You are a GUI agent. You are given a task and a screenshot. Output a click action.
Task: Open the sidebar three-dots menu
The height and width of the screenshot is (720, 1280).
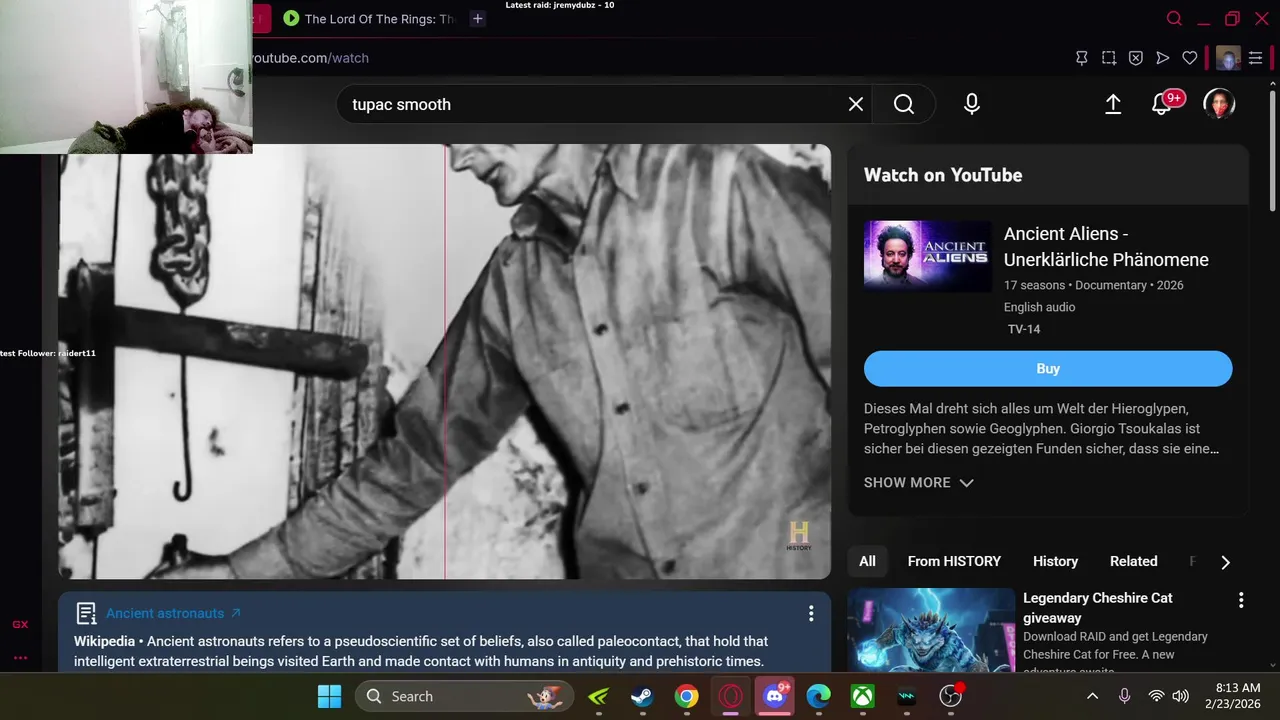(x=20, y=658)
